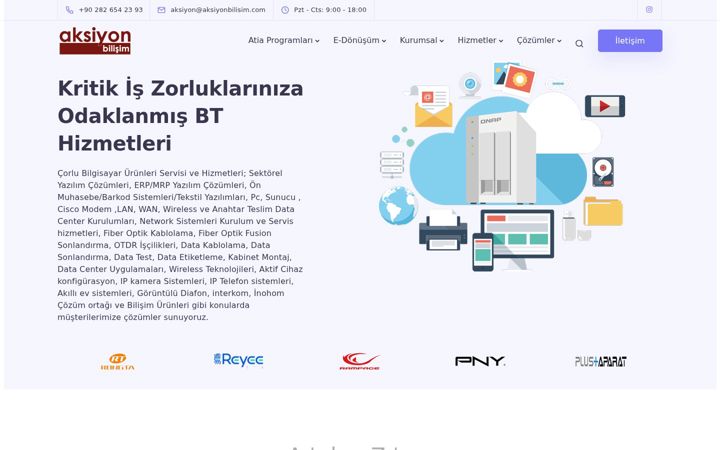
Task: Click the clock icon beside working hours
Action: tap(285, 10)
